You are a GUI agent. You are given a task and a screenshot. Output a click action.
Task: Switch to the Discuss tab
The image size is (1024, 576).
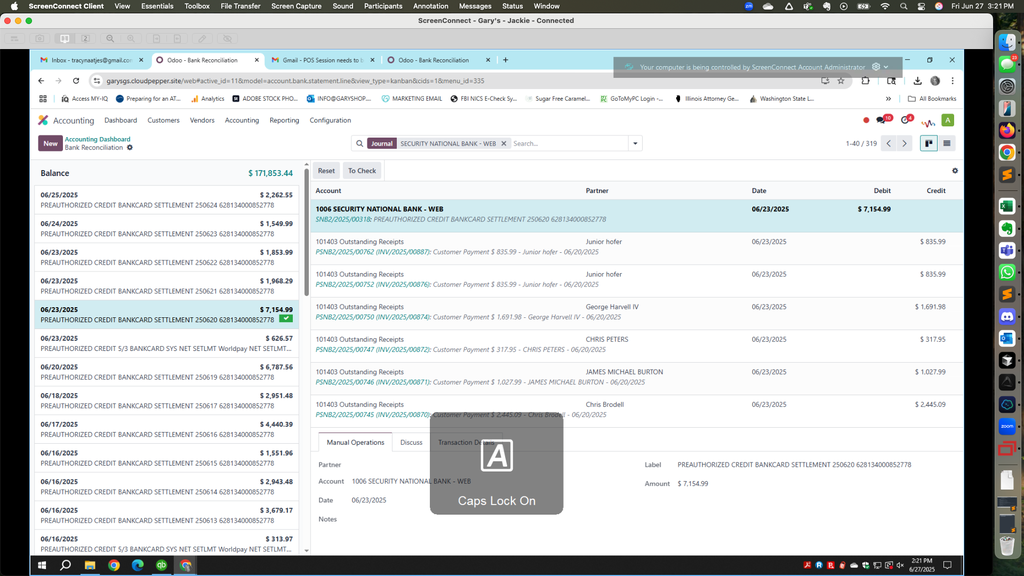pyautogui.click(x=411, y=442)
